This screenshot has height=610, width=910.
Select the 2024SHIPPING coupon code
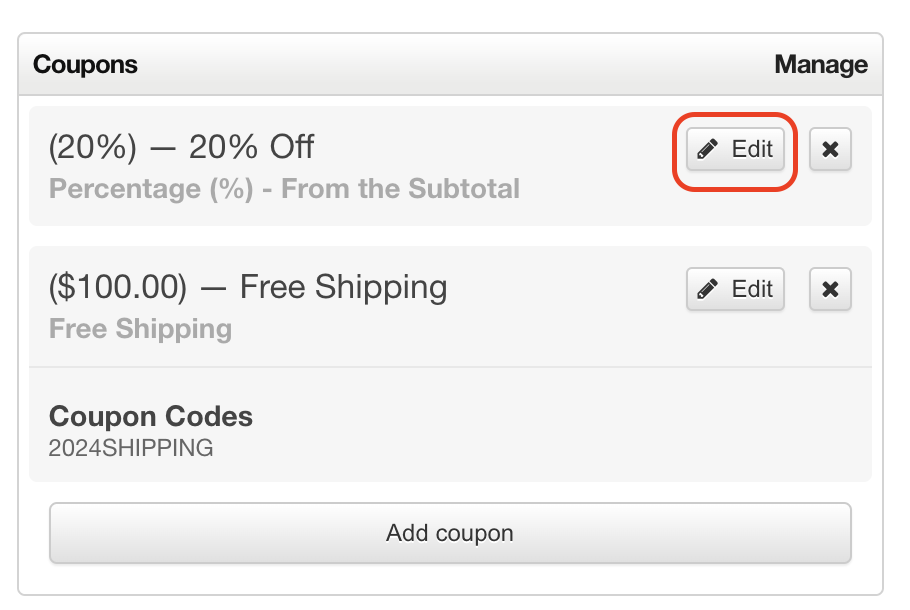131,448
